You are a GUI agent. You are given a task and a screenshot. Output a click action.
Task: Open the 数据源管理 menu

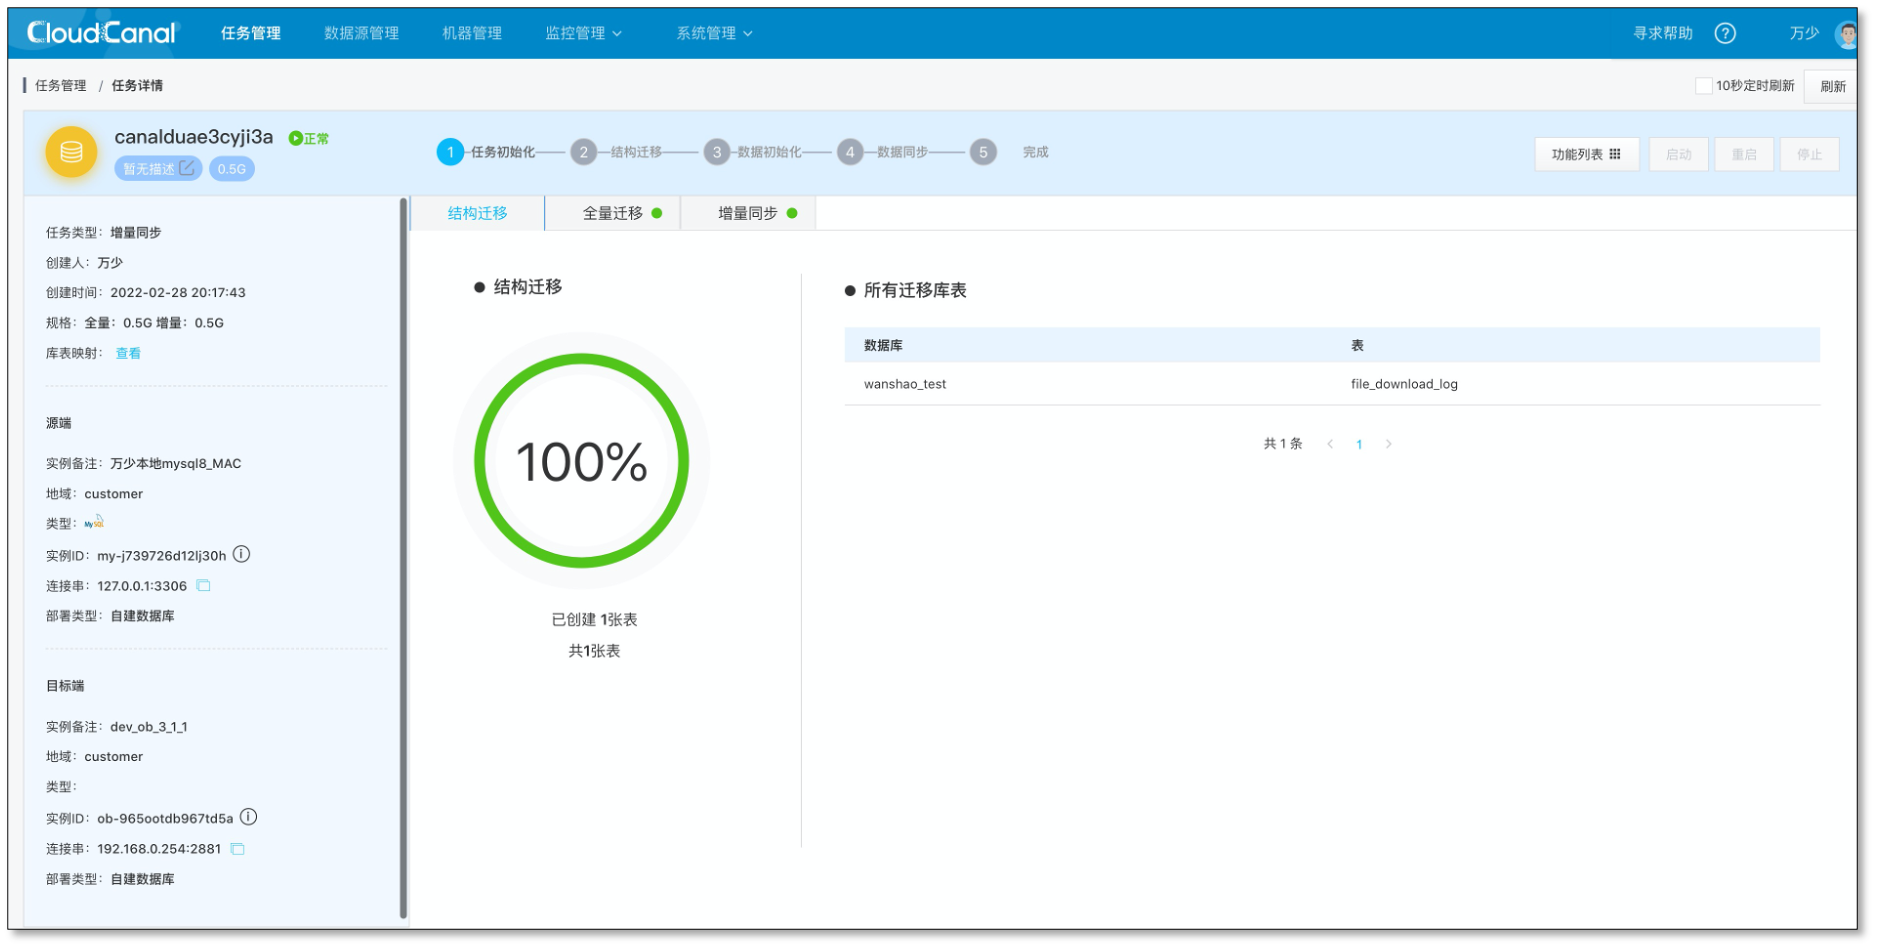coord(361,33)
